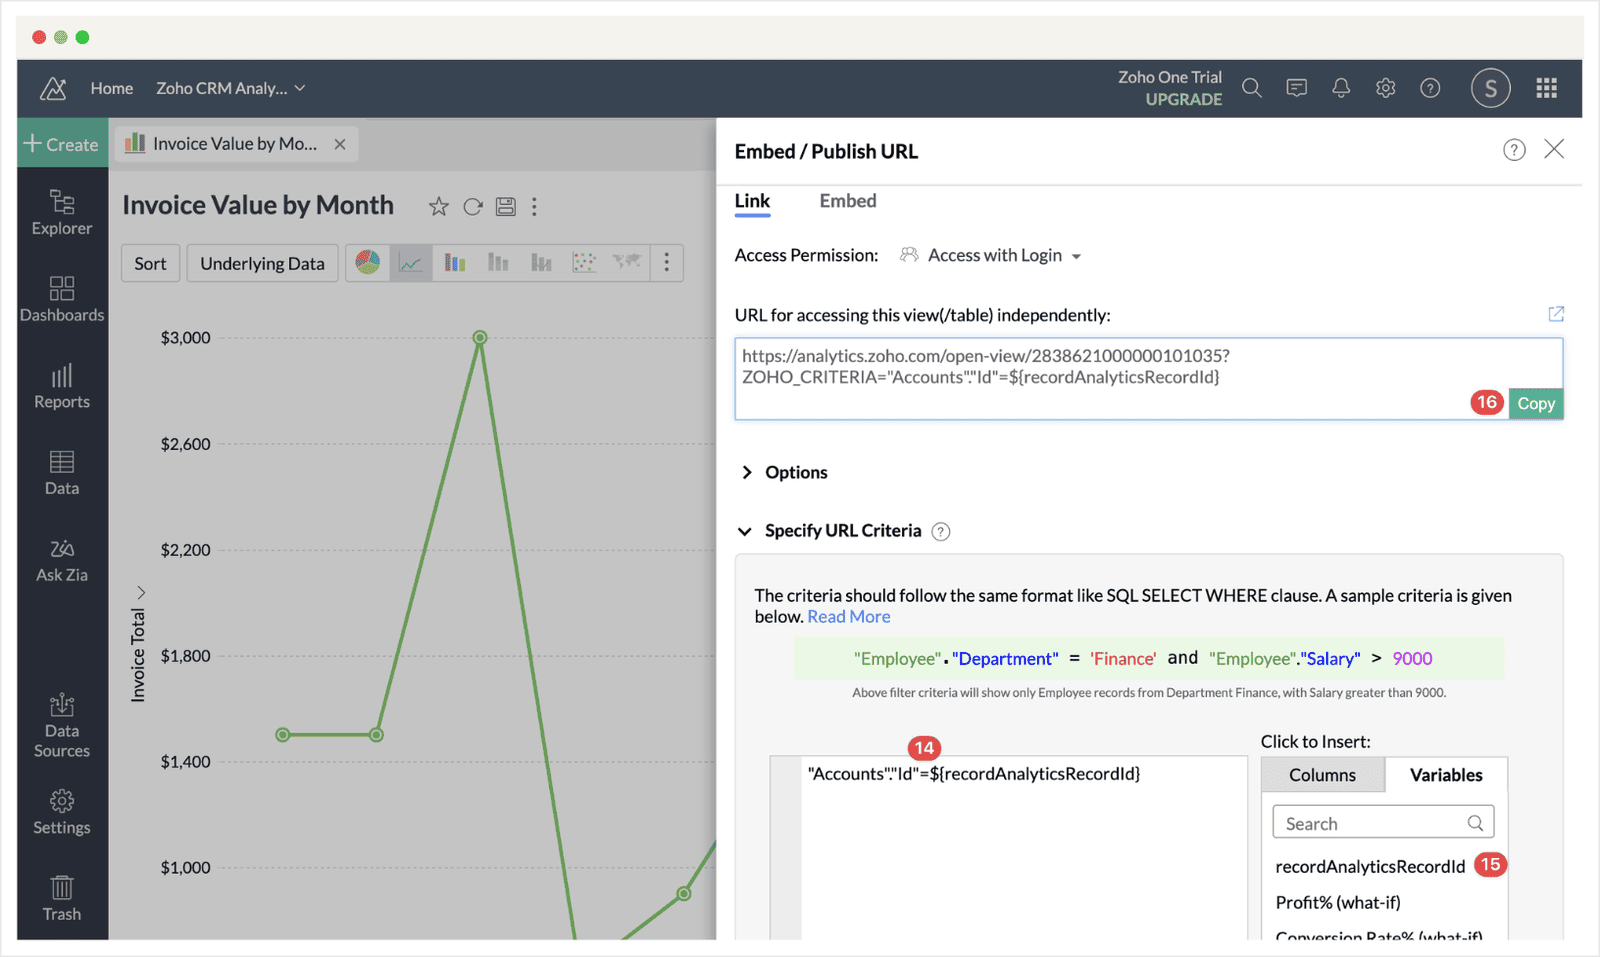Open Ask Zia assistant
Image resolution: width=1600 pixels, height=957 pixels.
62,561
